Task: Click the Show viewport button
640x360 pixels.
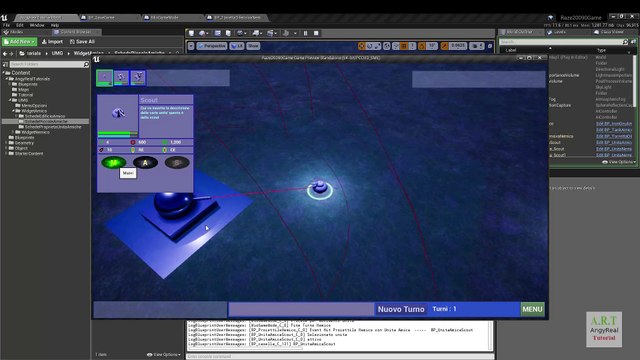Action: click(x=253, y=46)
